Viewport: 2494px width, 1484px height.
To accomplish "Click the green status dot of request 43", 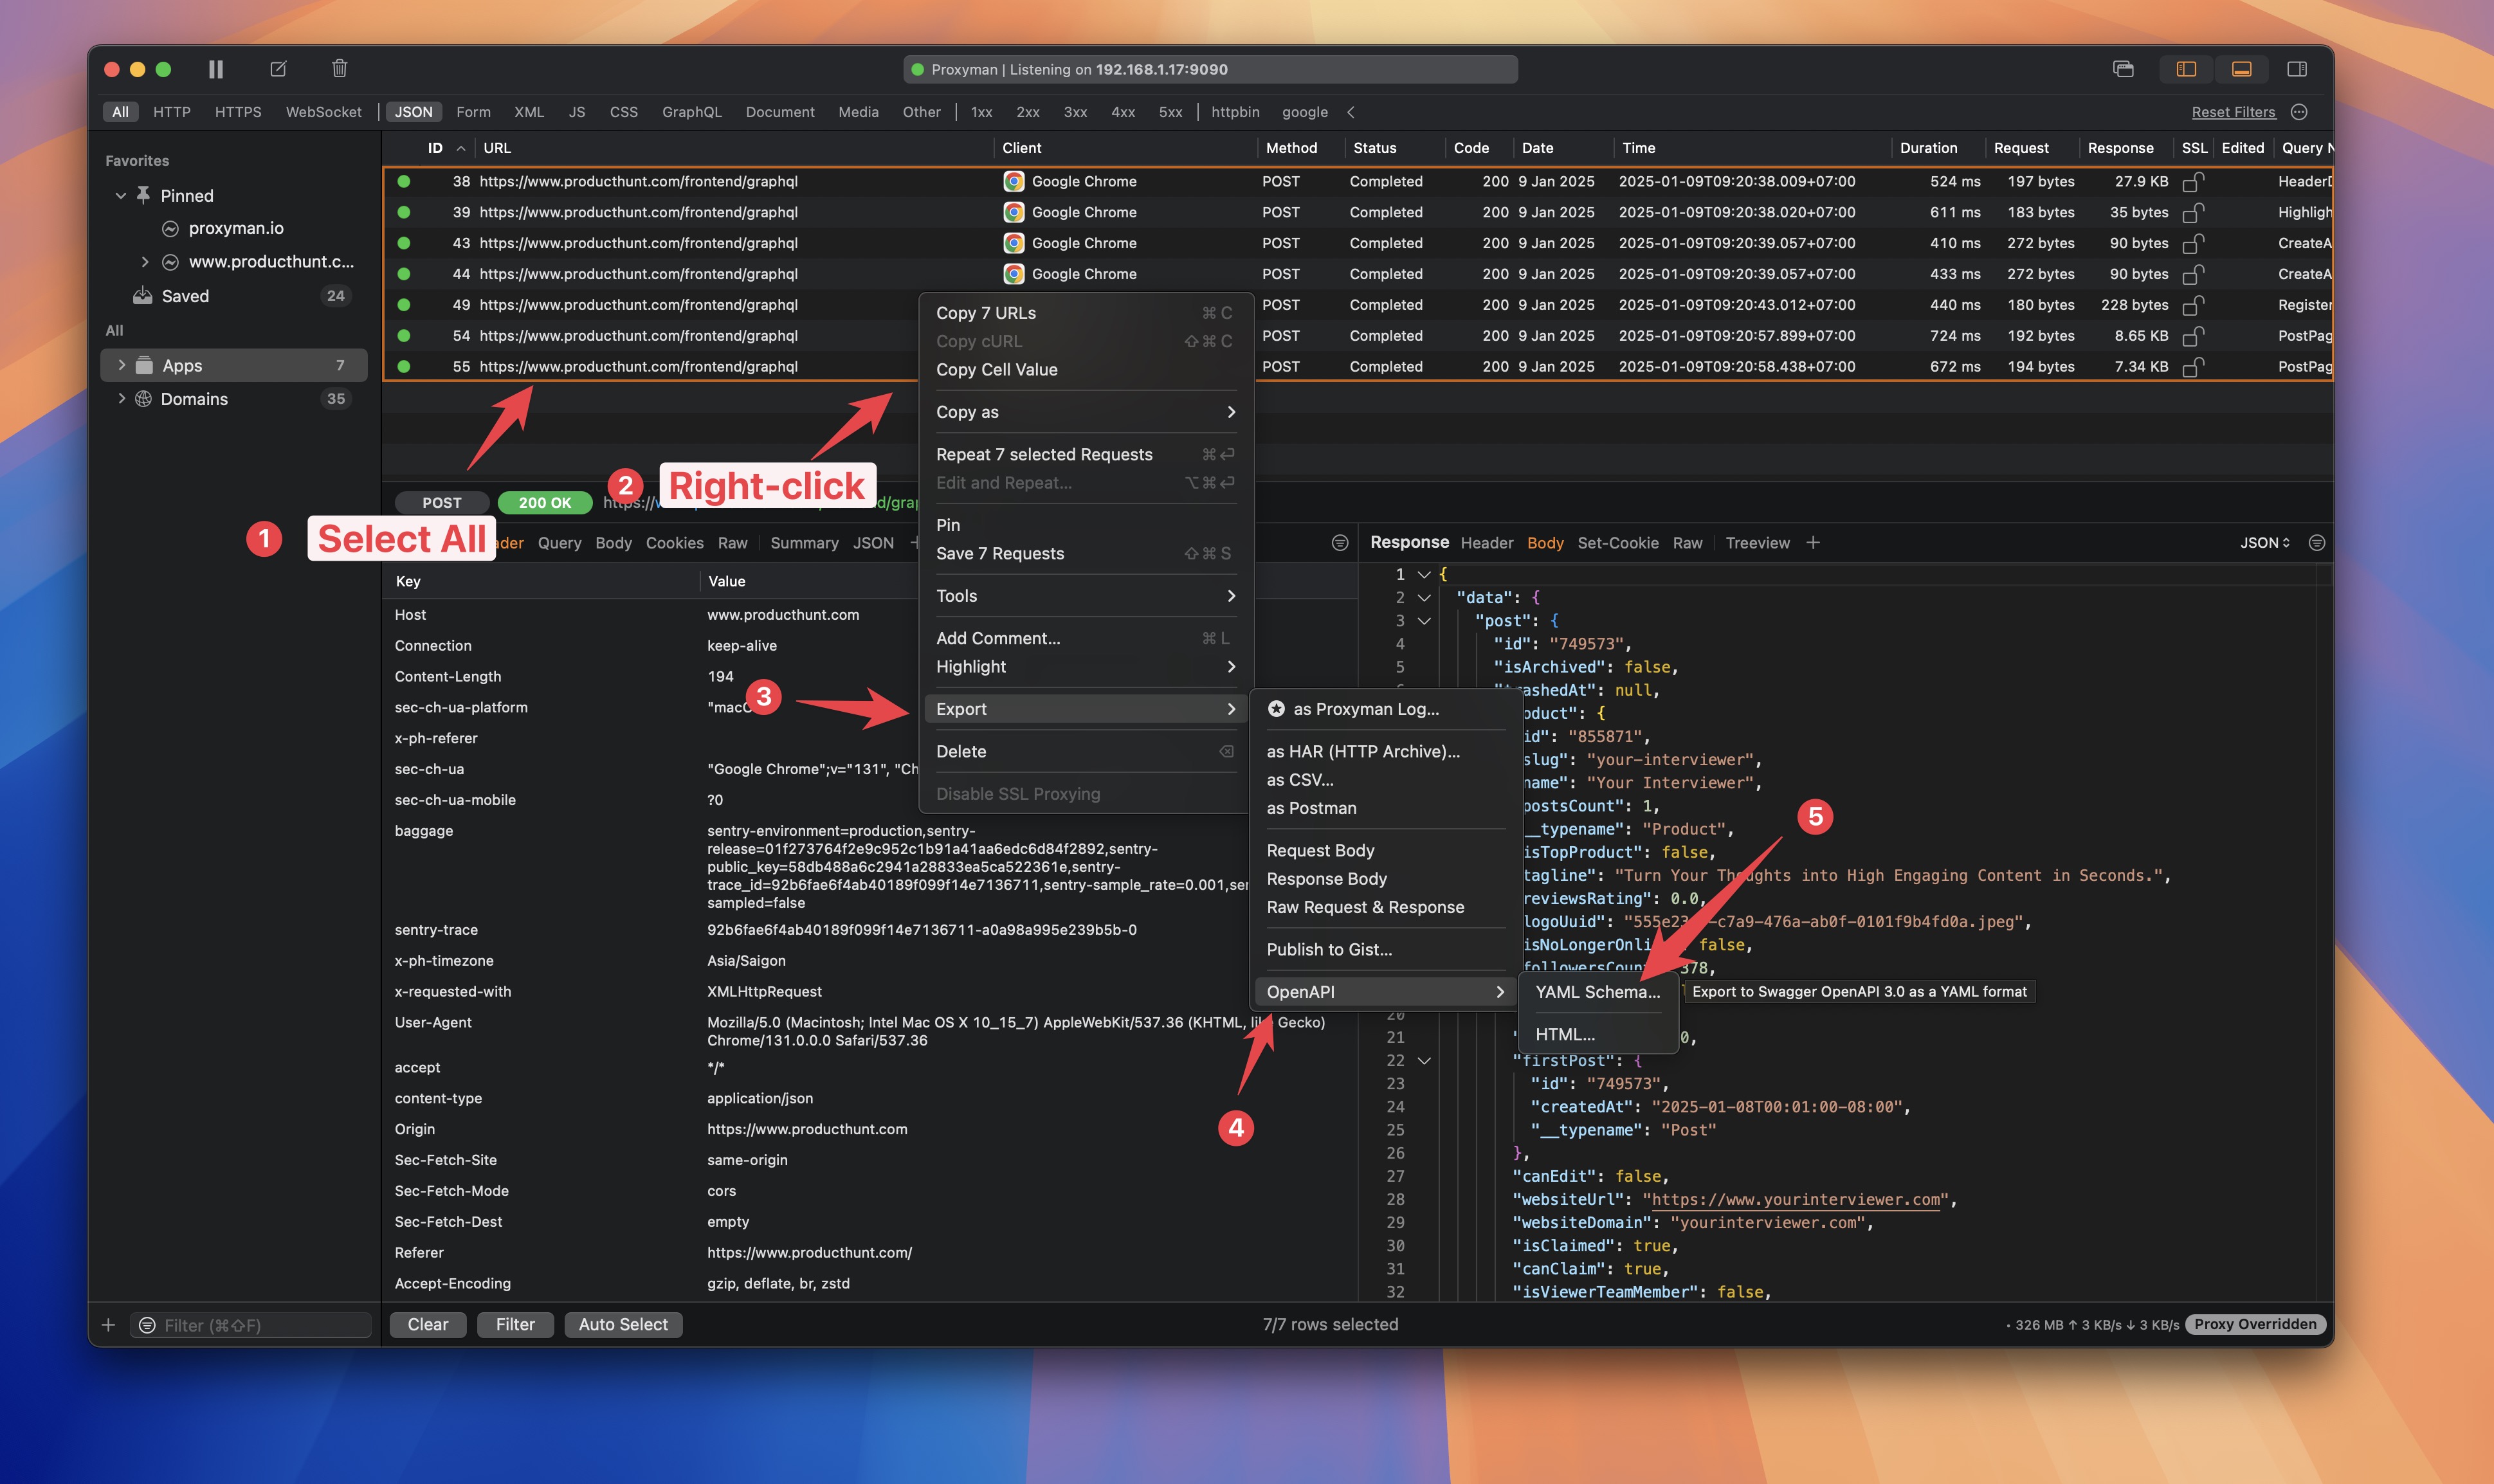I will (404, 243).
